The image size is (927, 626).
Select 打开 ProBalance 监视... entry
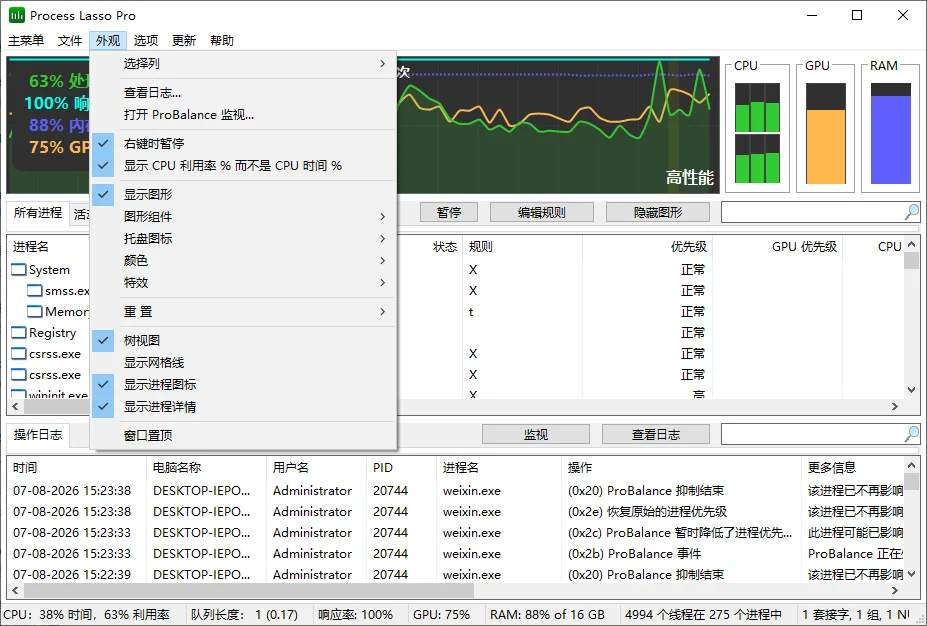[243, 115]
